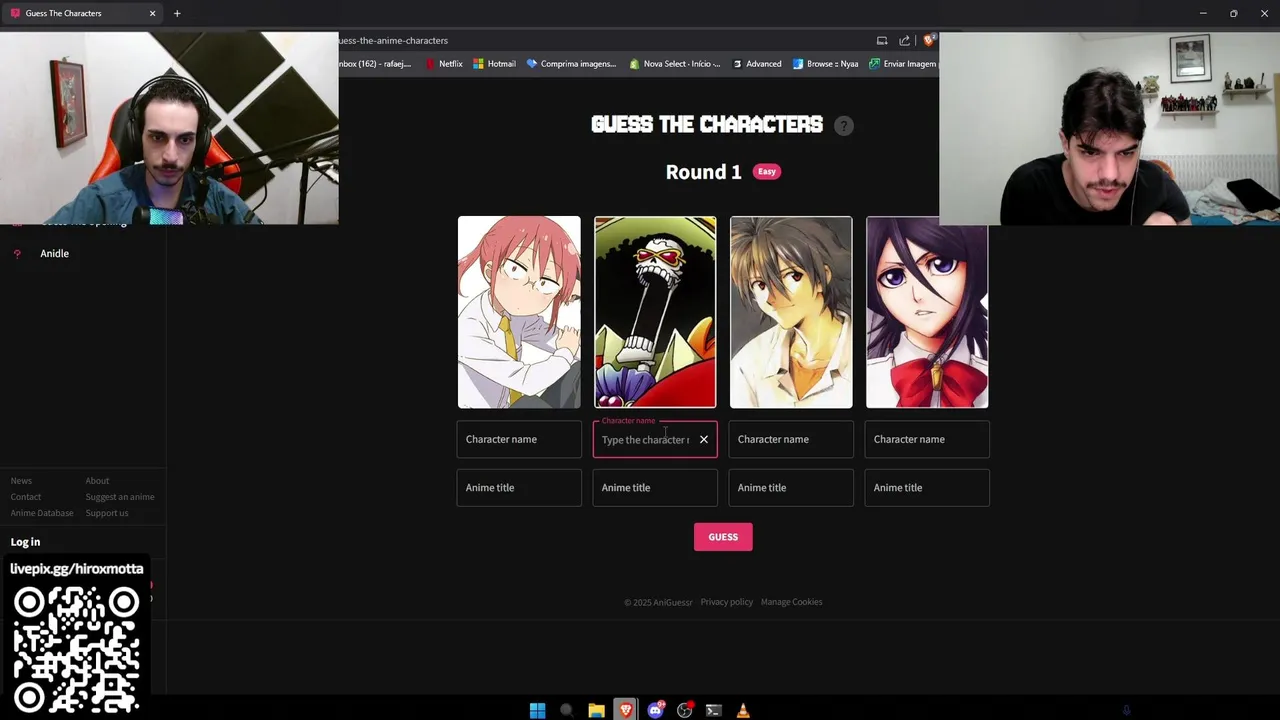Open the Comprima imagens bookmark

(572, 64)
